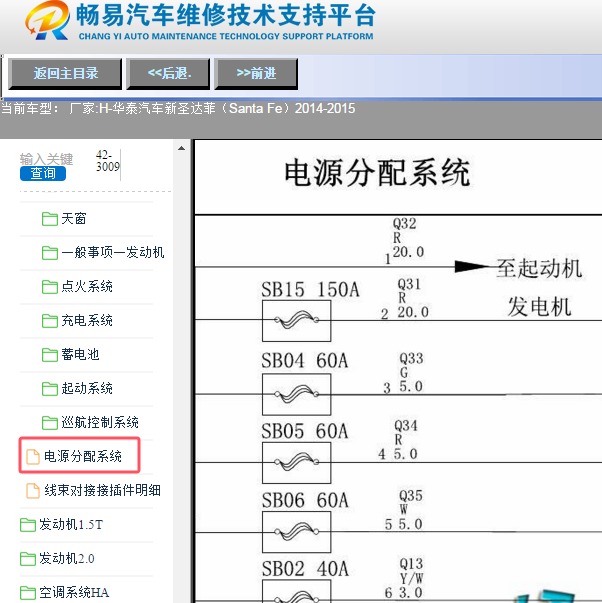Focus the 输入关键 keyword input field
The image size is (602, 603).
click(x=46, y=159)
